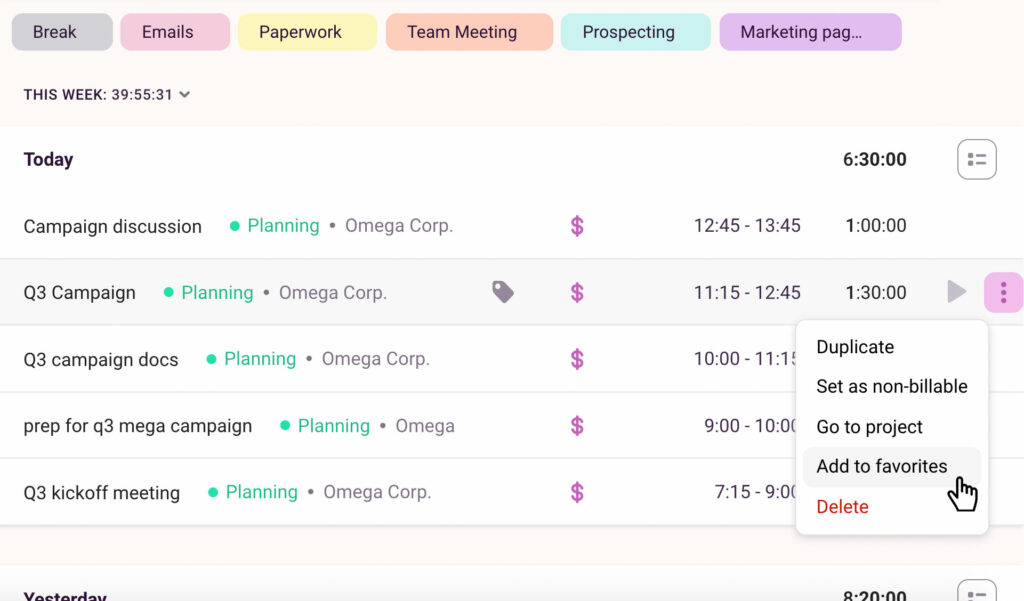This screenshot has width=1024, height=601.
Task: Toggle billable dollar icon for Campaign discussion
Action: [577, 226]
